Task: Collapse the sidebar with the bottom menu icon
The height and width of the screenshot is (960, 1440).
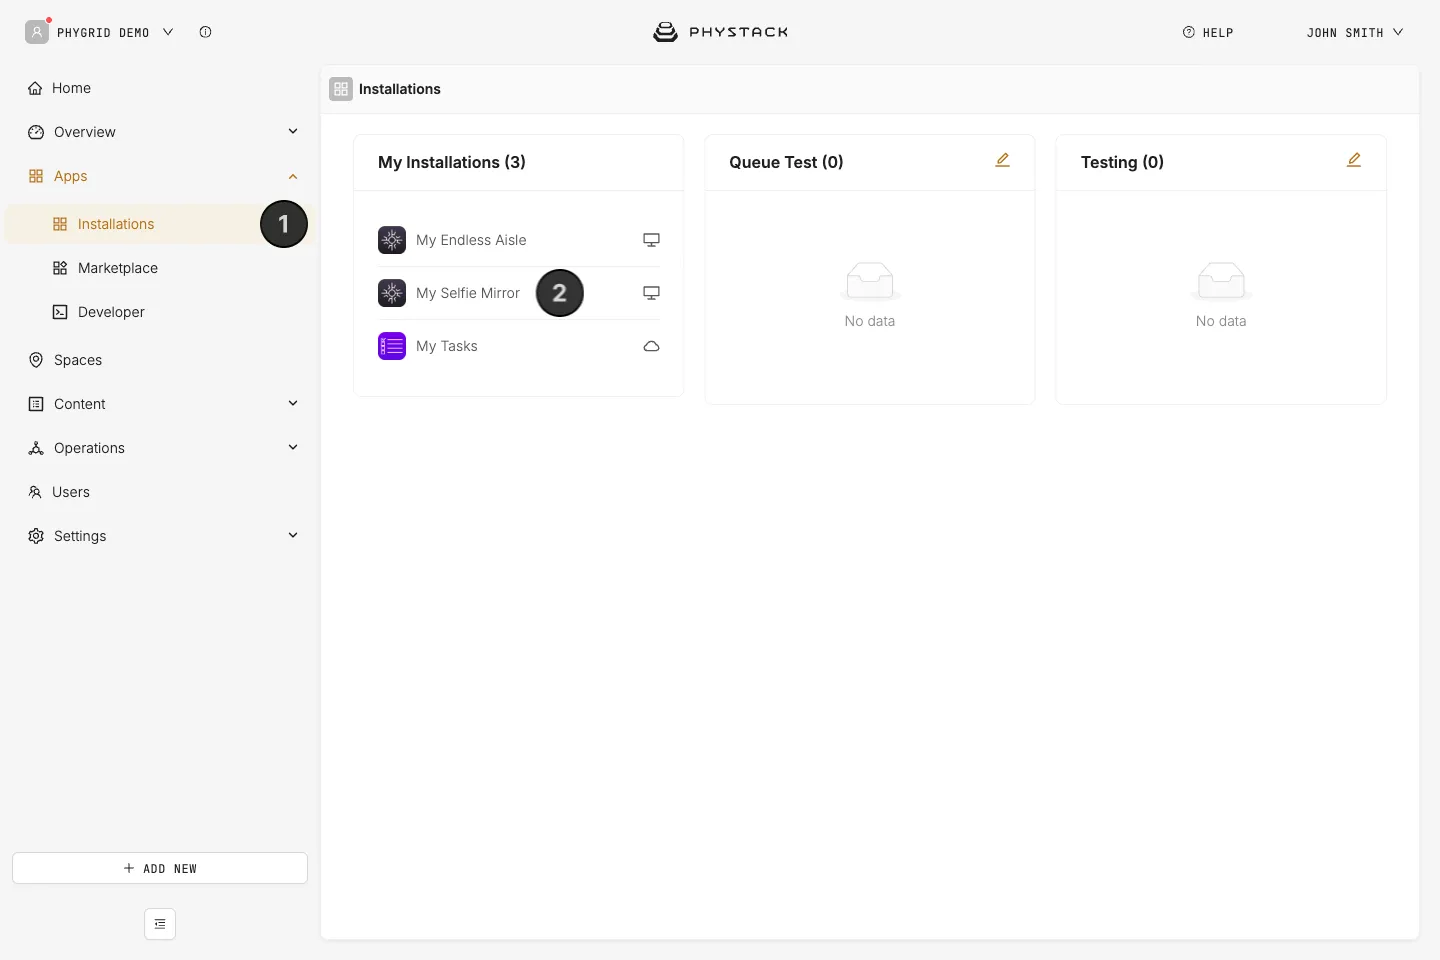Action: pos(160,924)
